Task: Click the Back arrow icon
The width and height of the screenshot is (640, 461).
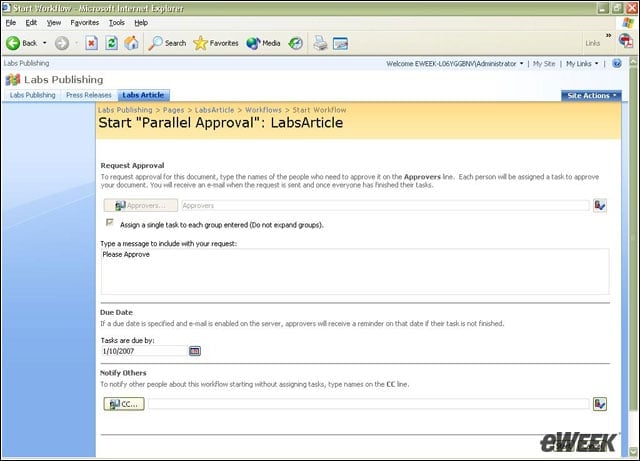Action: pyautogui.click(x=13, y=43)
